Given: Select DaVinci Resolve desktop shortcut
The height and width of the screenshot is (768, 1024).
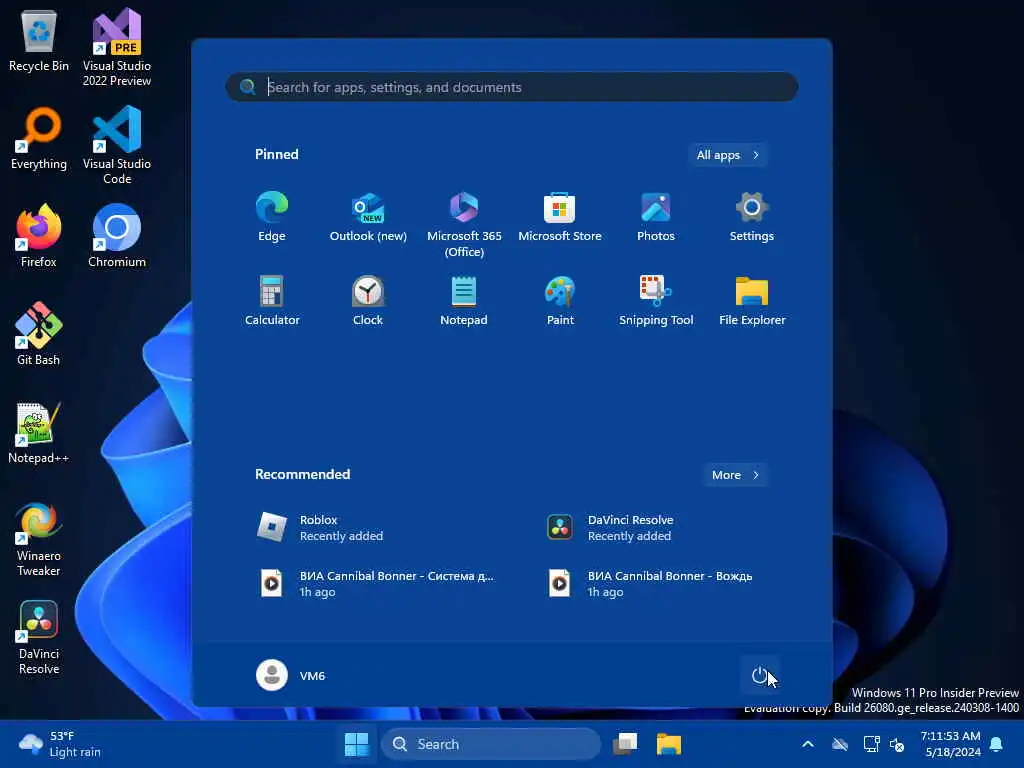Looking at the screenshot, I should (x=39, y=637).
